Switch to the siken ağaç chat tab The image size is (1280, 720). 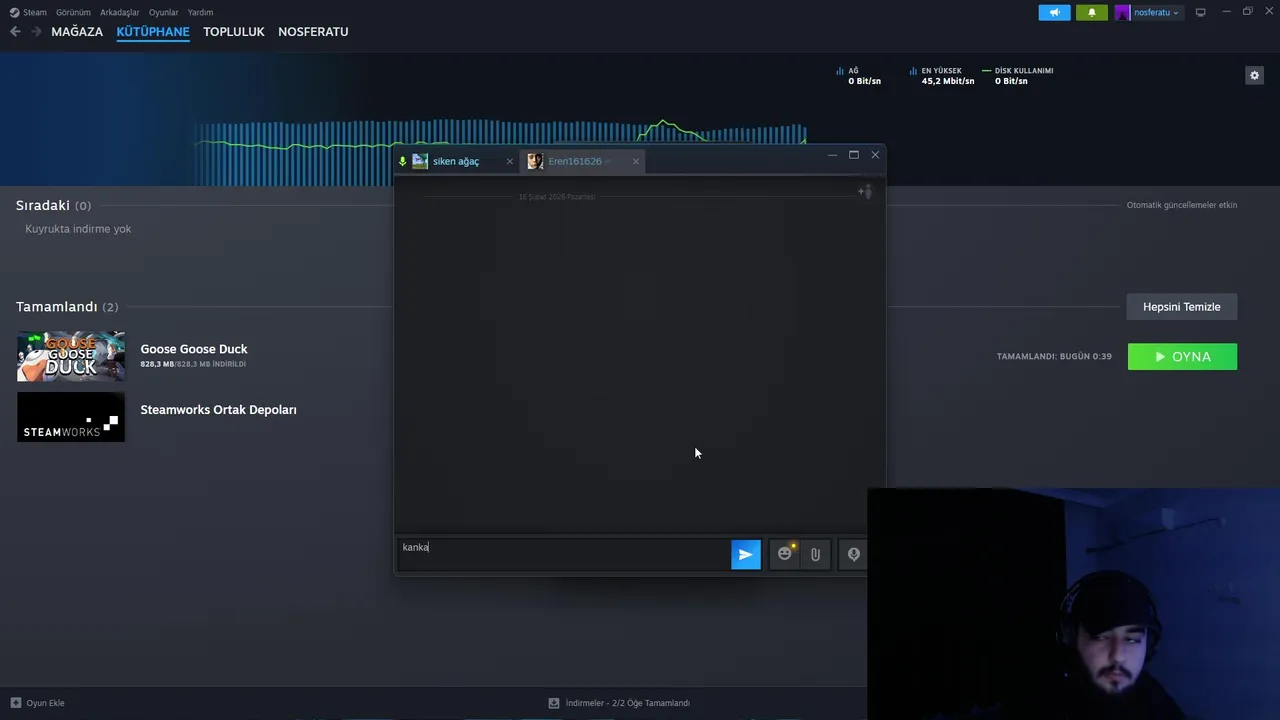tap(456, 161)
